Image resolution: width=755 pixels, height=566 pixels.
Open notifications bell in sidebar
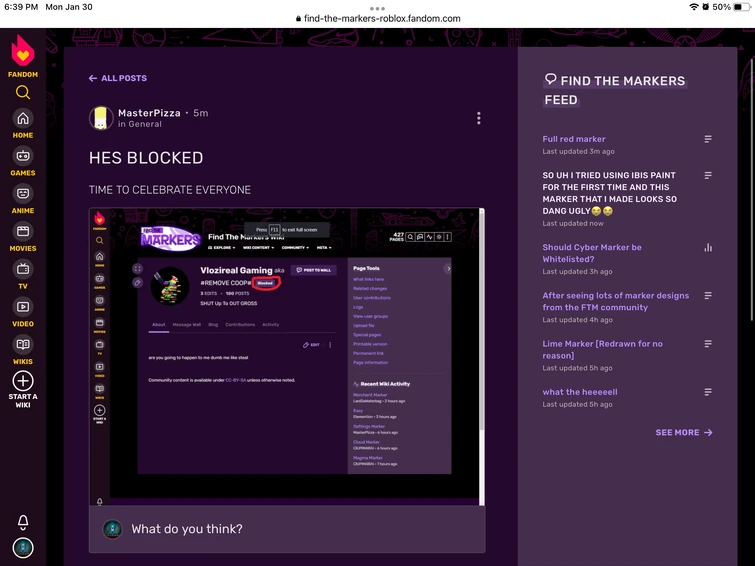coord(23,522)
